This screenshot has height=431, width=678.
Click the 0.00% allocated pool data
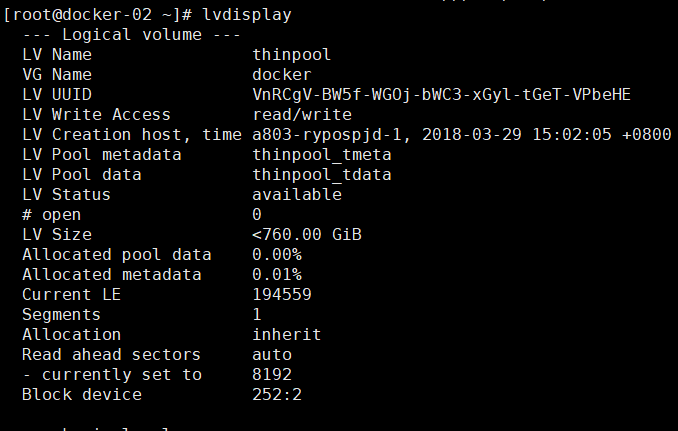pos(277,255)
